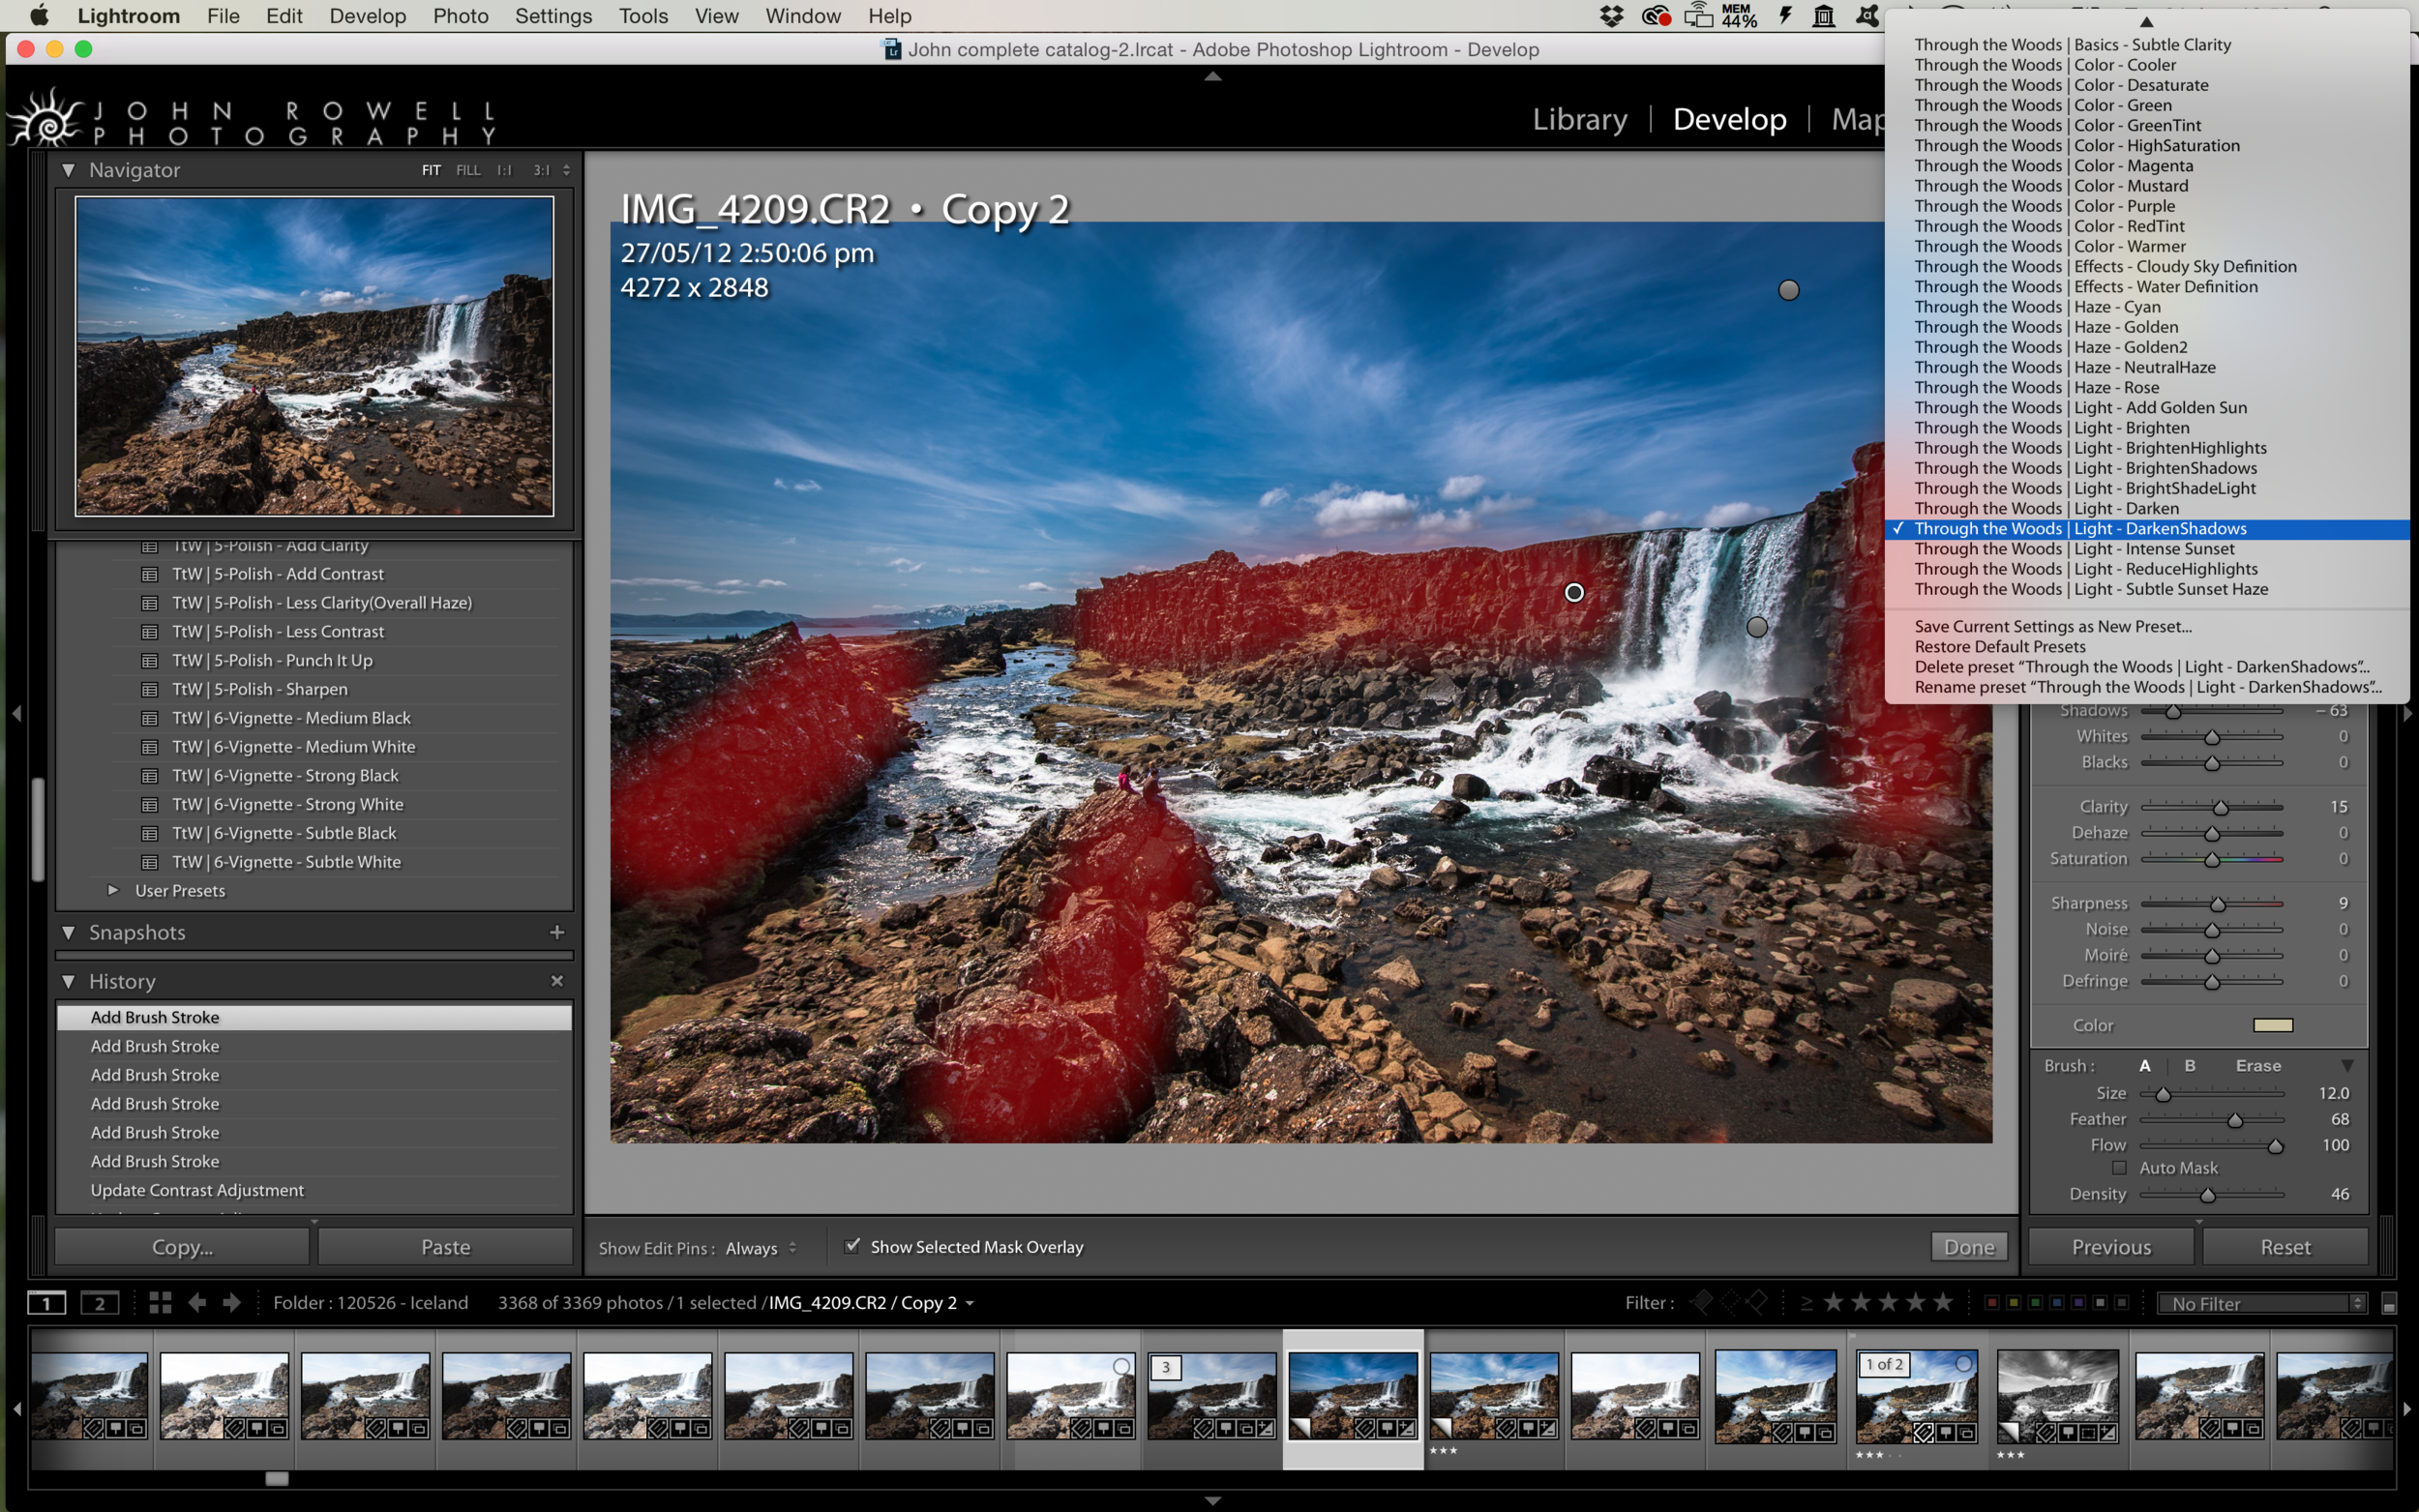Click the Done button in toolbar

click(1970, 1245)
